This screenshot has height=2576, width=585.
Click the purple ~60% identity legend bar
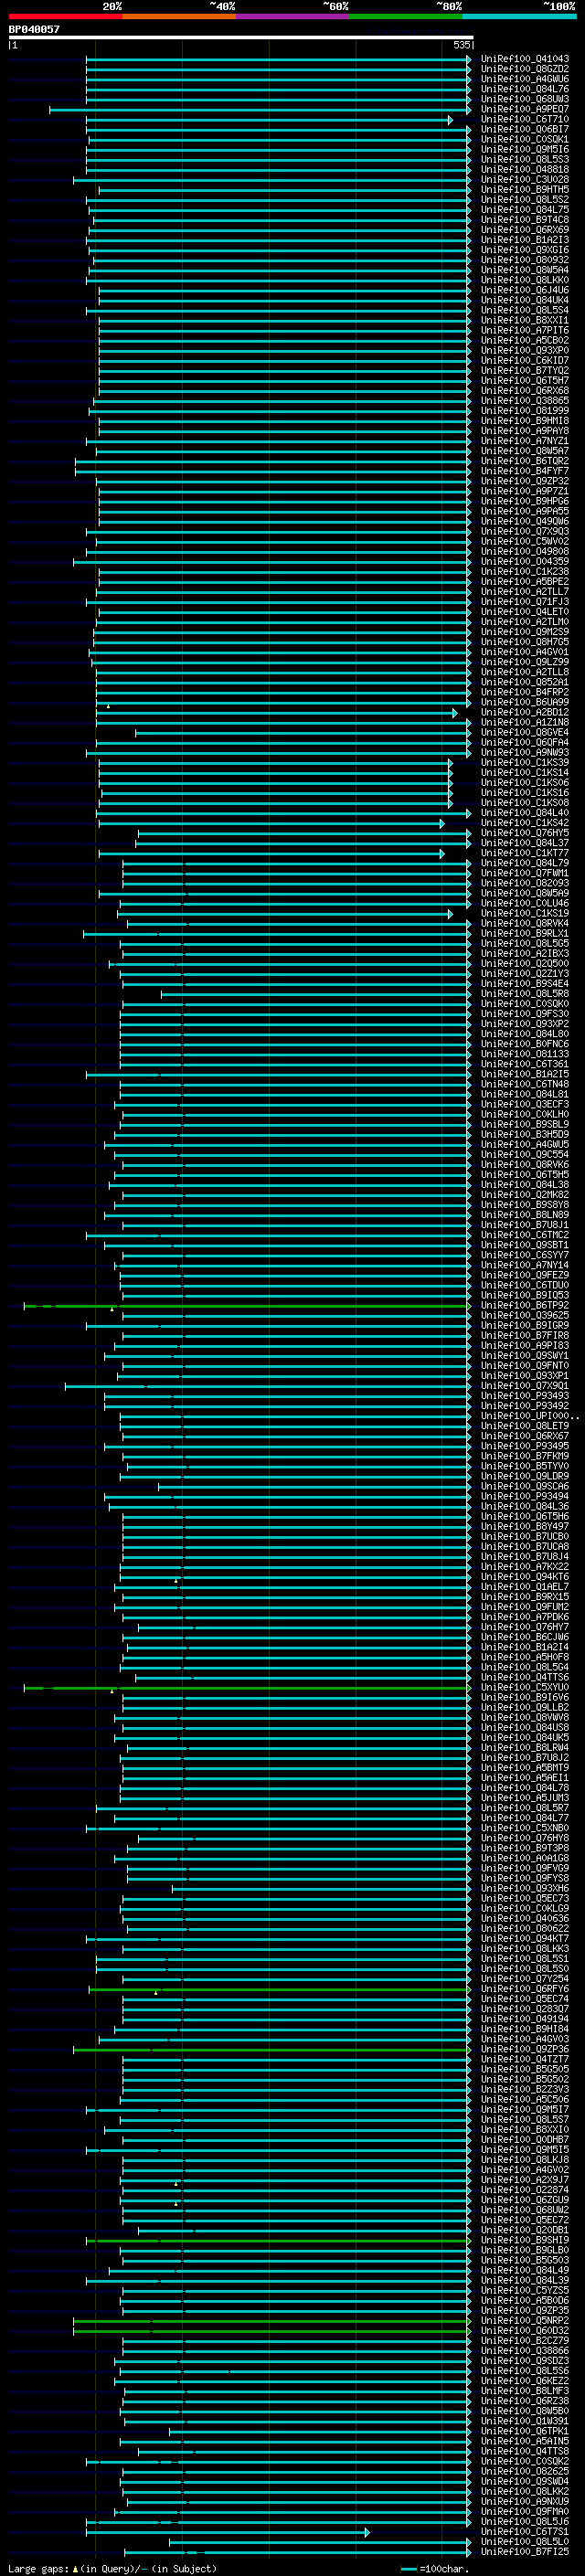tap(293, 16)
